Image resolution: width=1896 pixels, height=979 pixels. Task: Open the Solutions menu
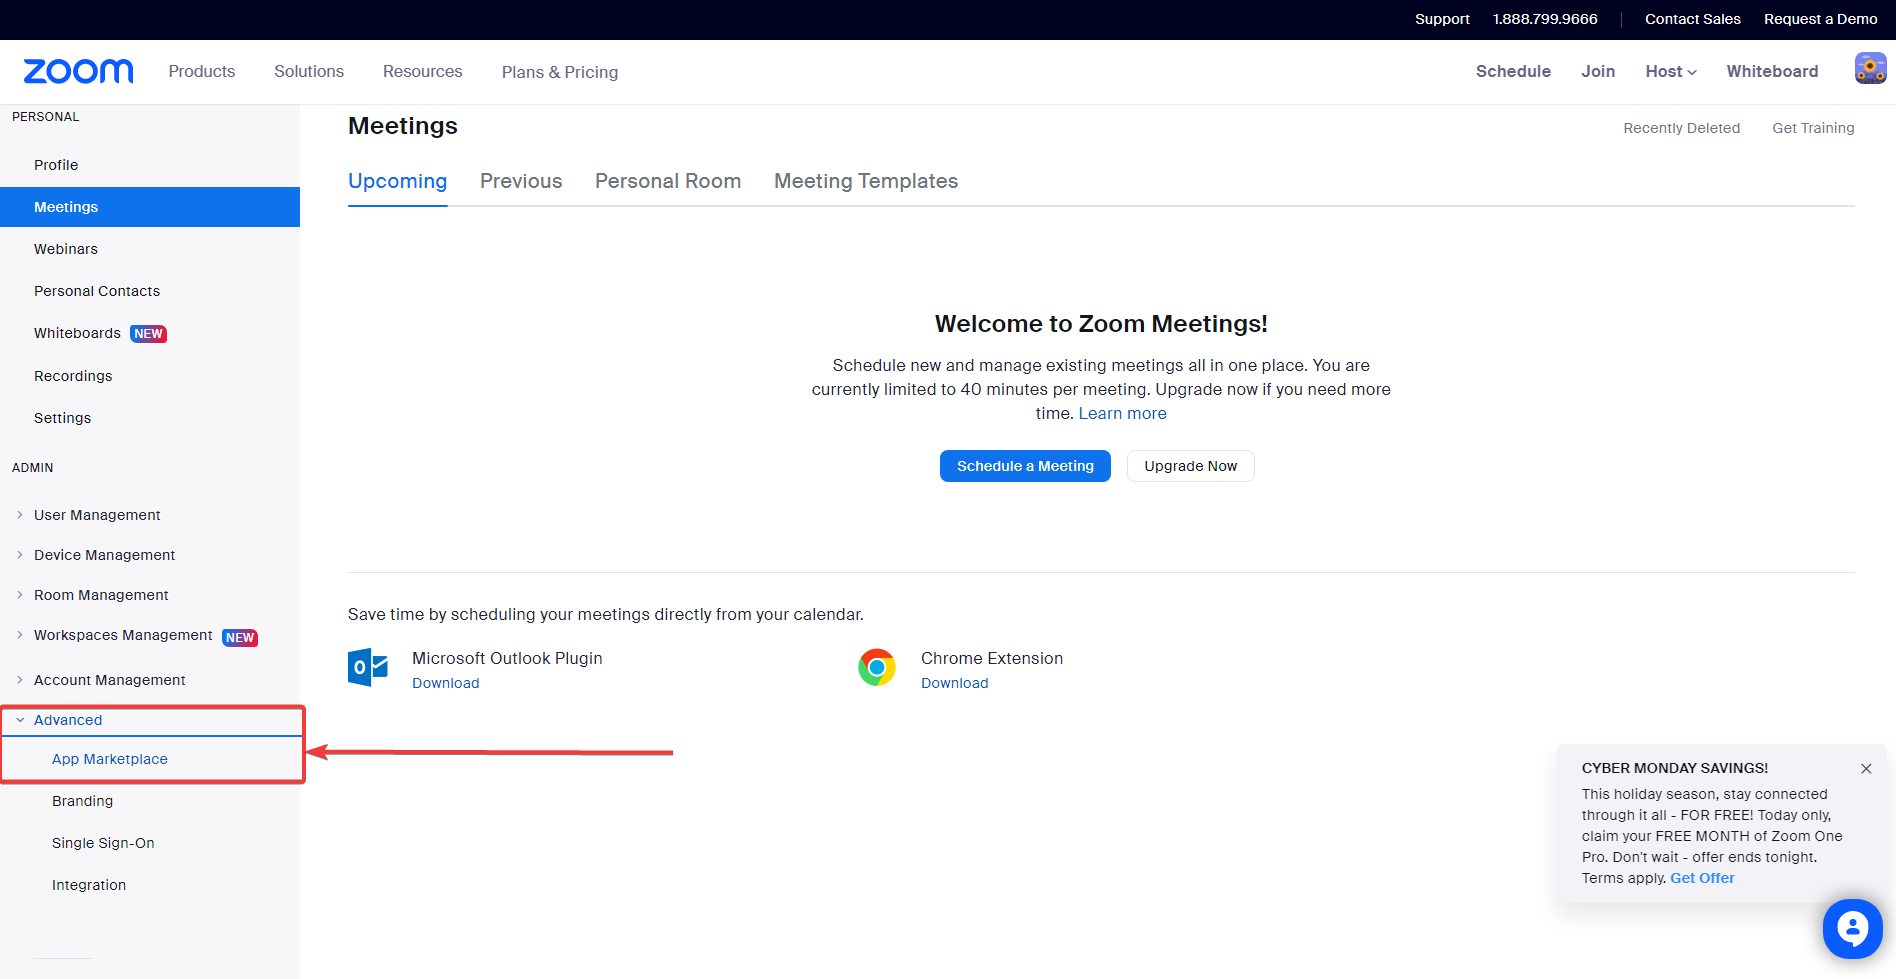tap(309, 71)
